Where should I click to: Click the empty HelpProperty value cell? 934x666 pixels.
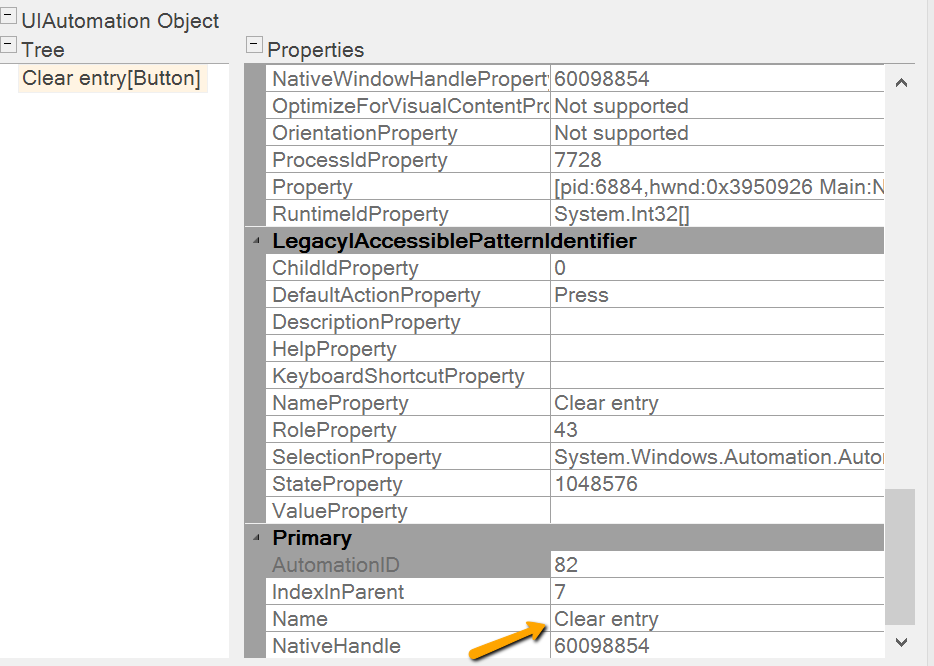(x=716, y=349)
